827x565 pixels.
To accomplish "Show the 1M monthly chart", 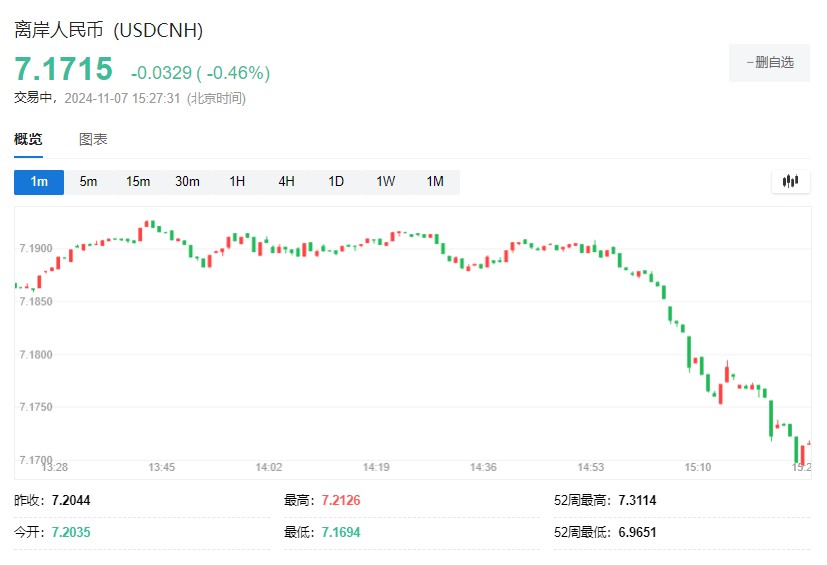I will (x=435, y=182).
